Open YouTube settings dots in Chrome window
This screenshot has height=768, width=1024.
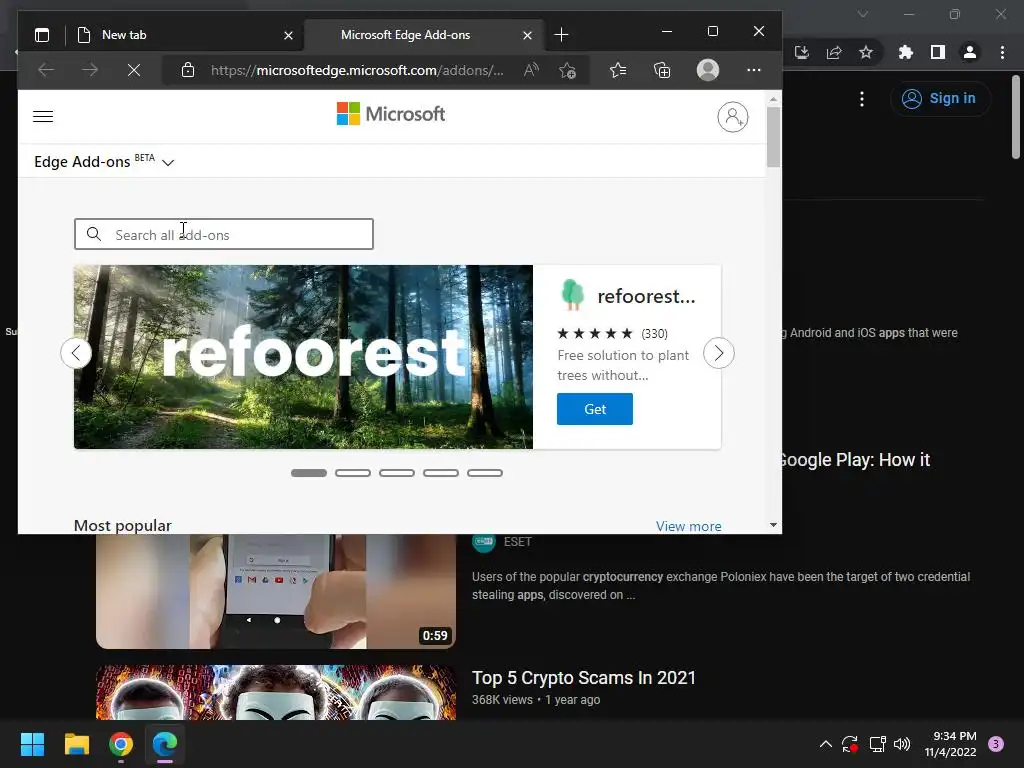point(862,99)
